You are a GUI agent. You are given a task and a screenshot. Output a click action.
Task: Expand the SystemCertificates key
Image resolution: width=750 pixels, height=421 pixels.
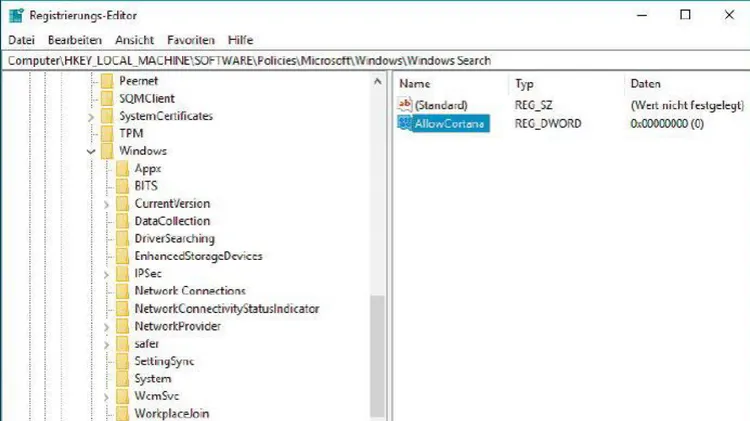(91, 116)
